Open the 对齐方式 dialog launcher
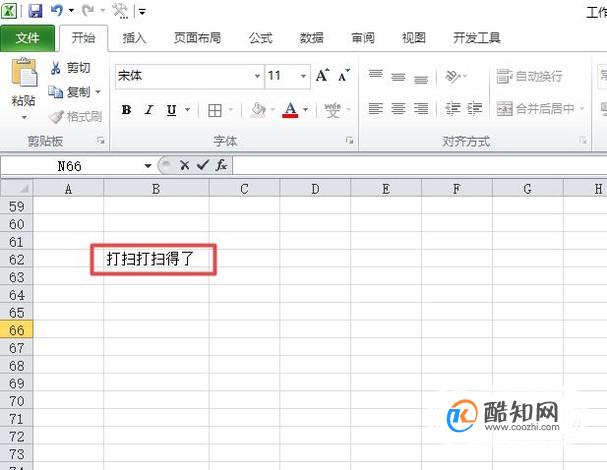The height and width of the screenshot is (470, 607). (x=583, y=141)
